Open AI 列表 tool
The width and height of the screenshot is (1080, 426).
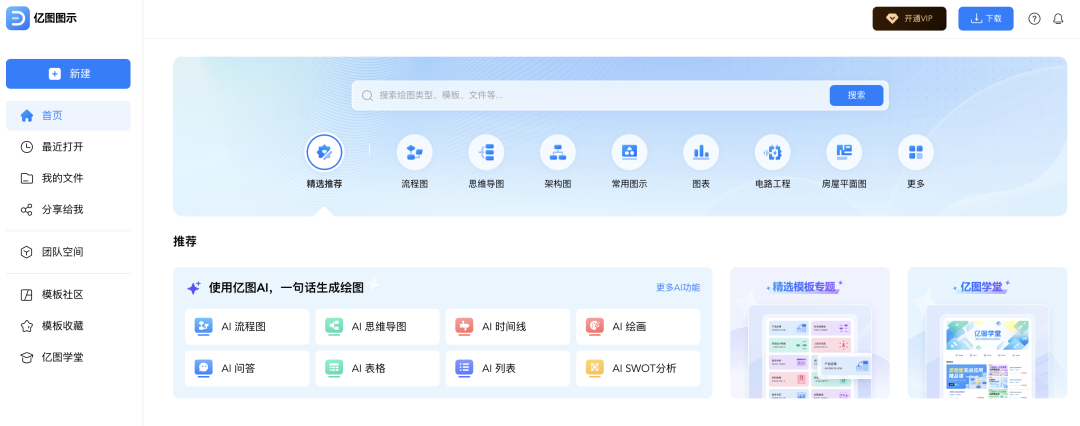pos(508,369)
